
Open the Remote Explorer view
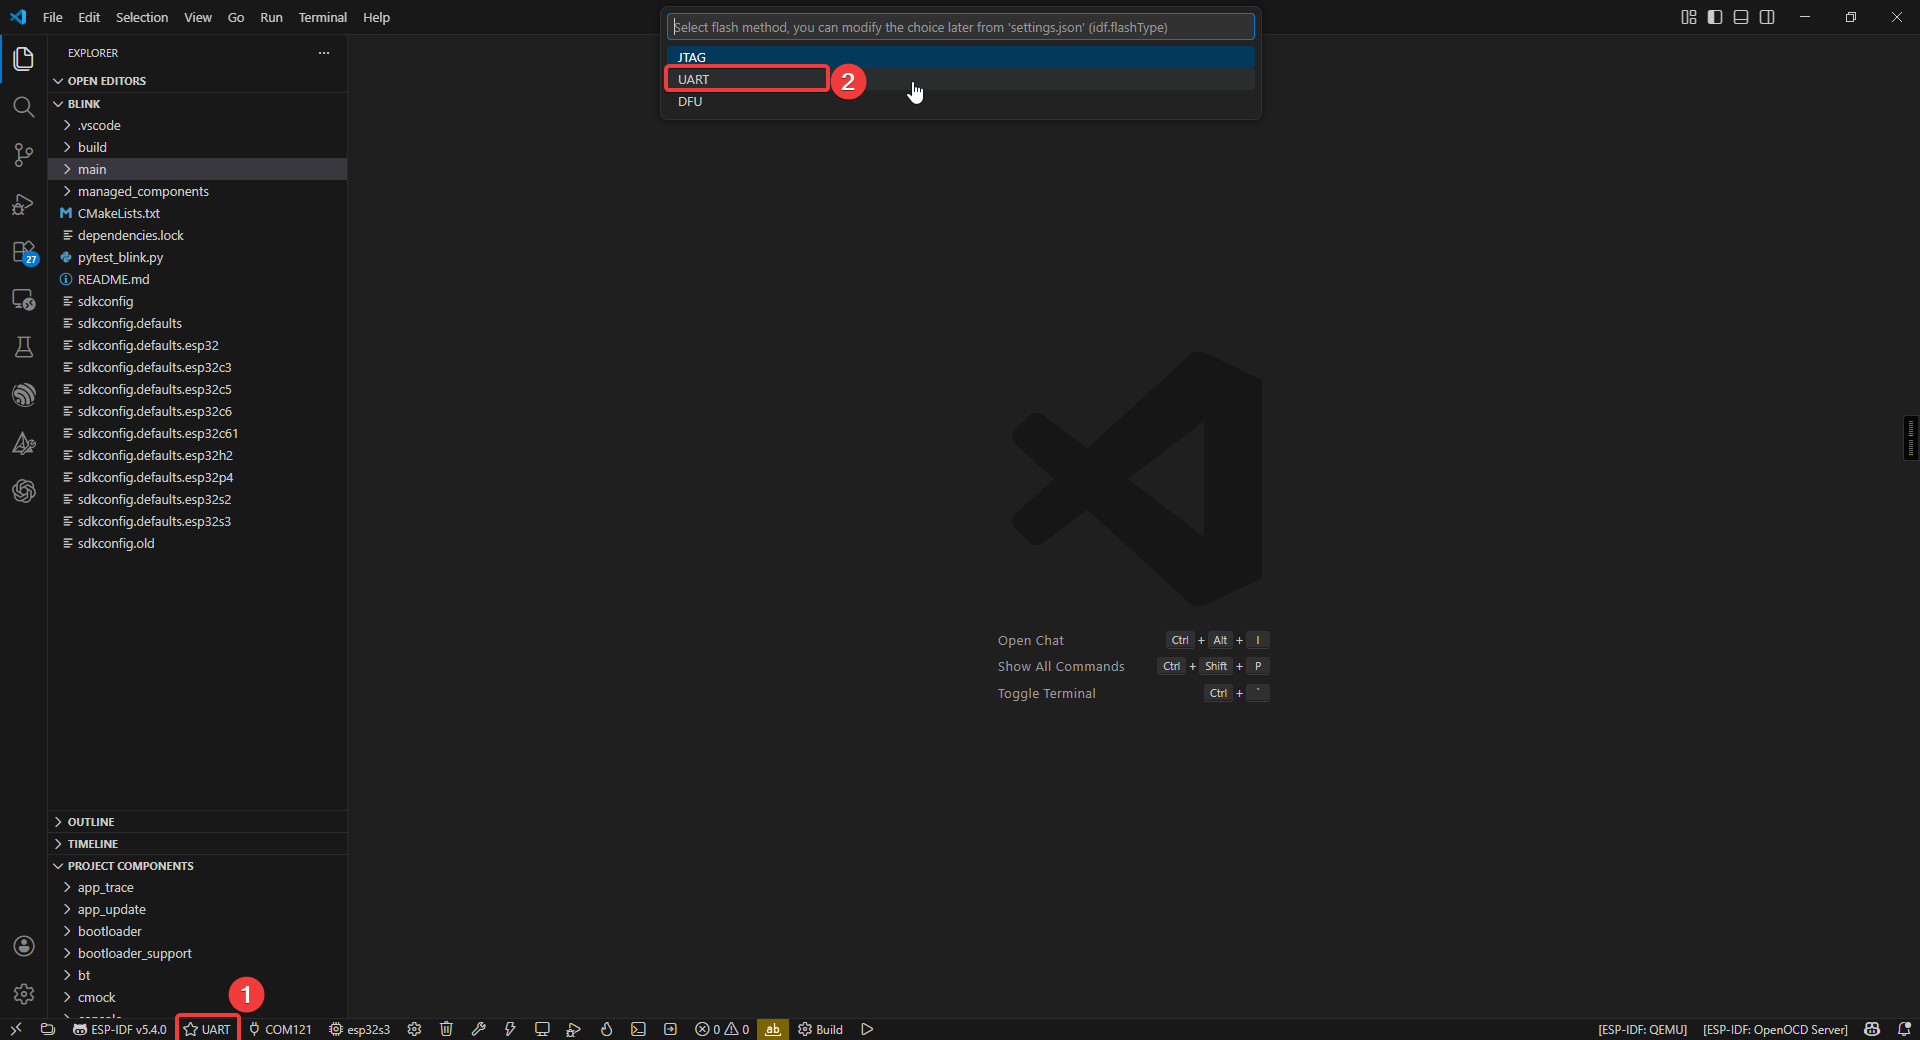[x=24, y=299]
